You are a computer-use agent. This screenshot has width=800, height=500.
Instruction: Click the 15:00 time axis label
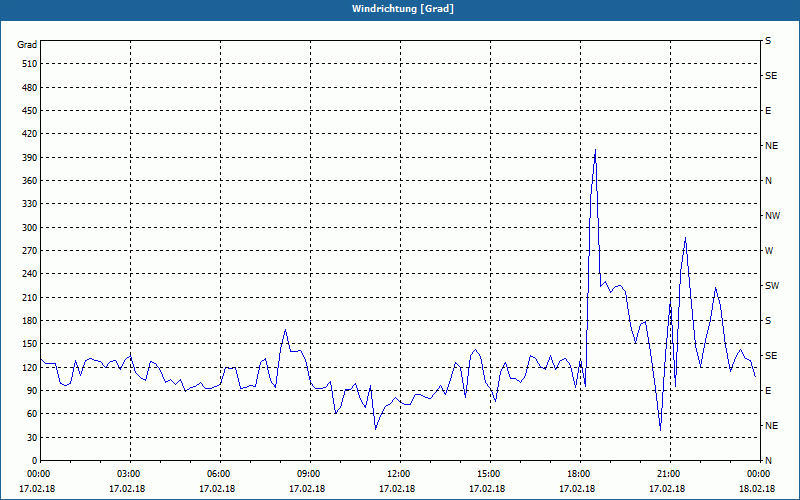(x=489, y=474)
